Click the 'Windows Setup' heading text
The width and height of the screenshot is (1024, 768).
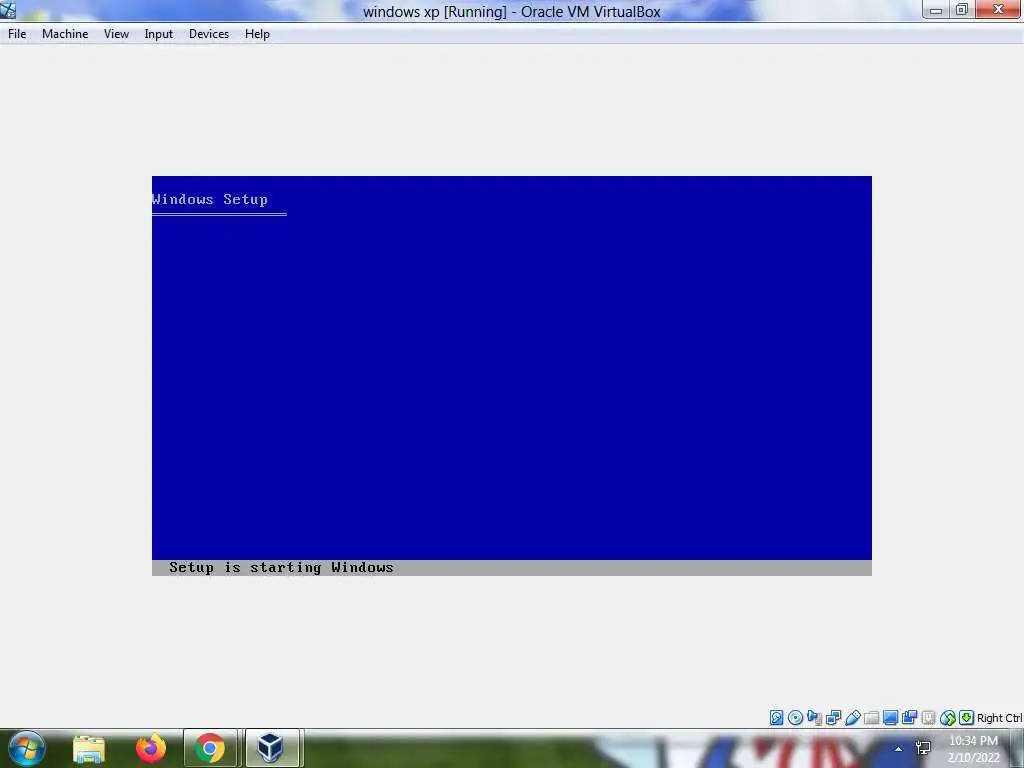(210, 199)
